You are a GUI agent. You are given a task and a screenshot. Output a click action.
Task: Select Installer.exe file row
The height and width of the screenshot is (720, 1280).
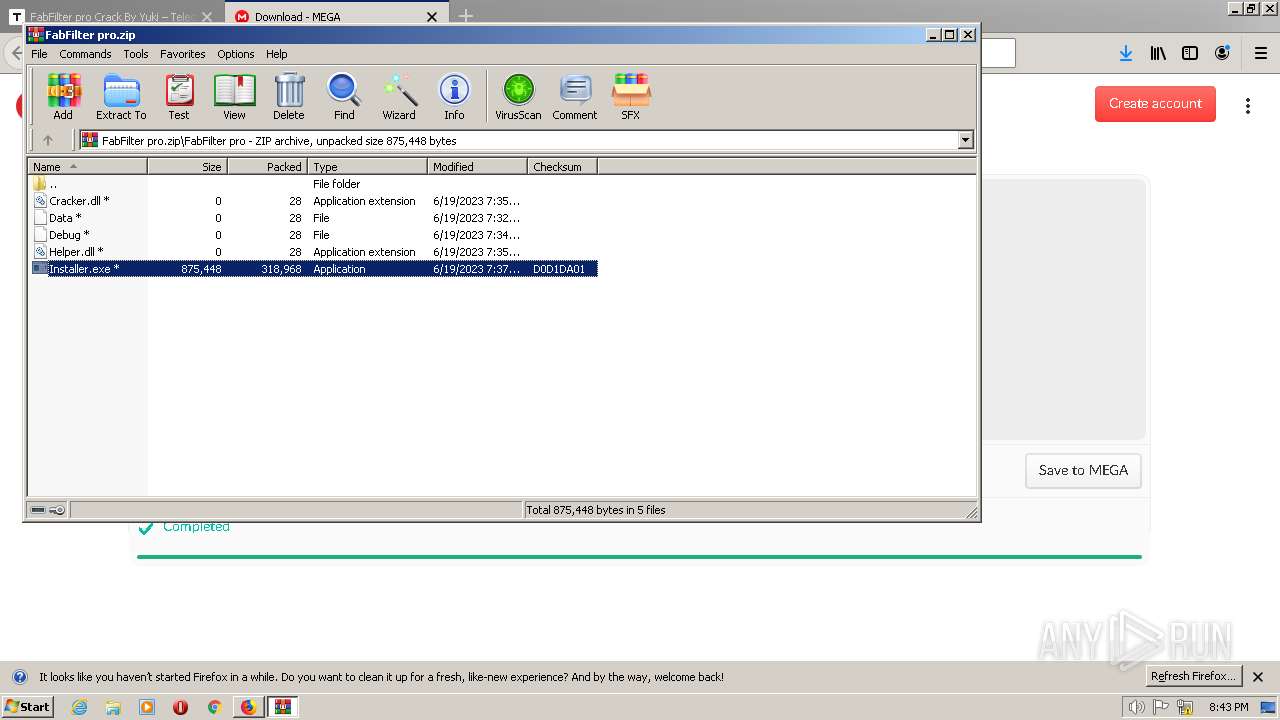[313, 269]
